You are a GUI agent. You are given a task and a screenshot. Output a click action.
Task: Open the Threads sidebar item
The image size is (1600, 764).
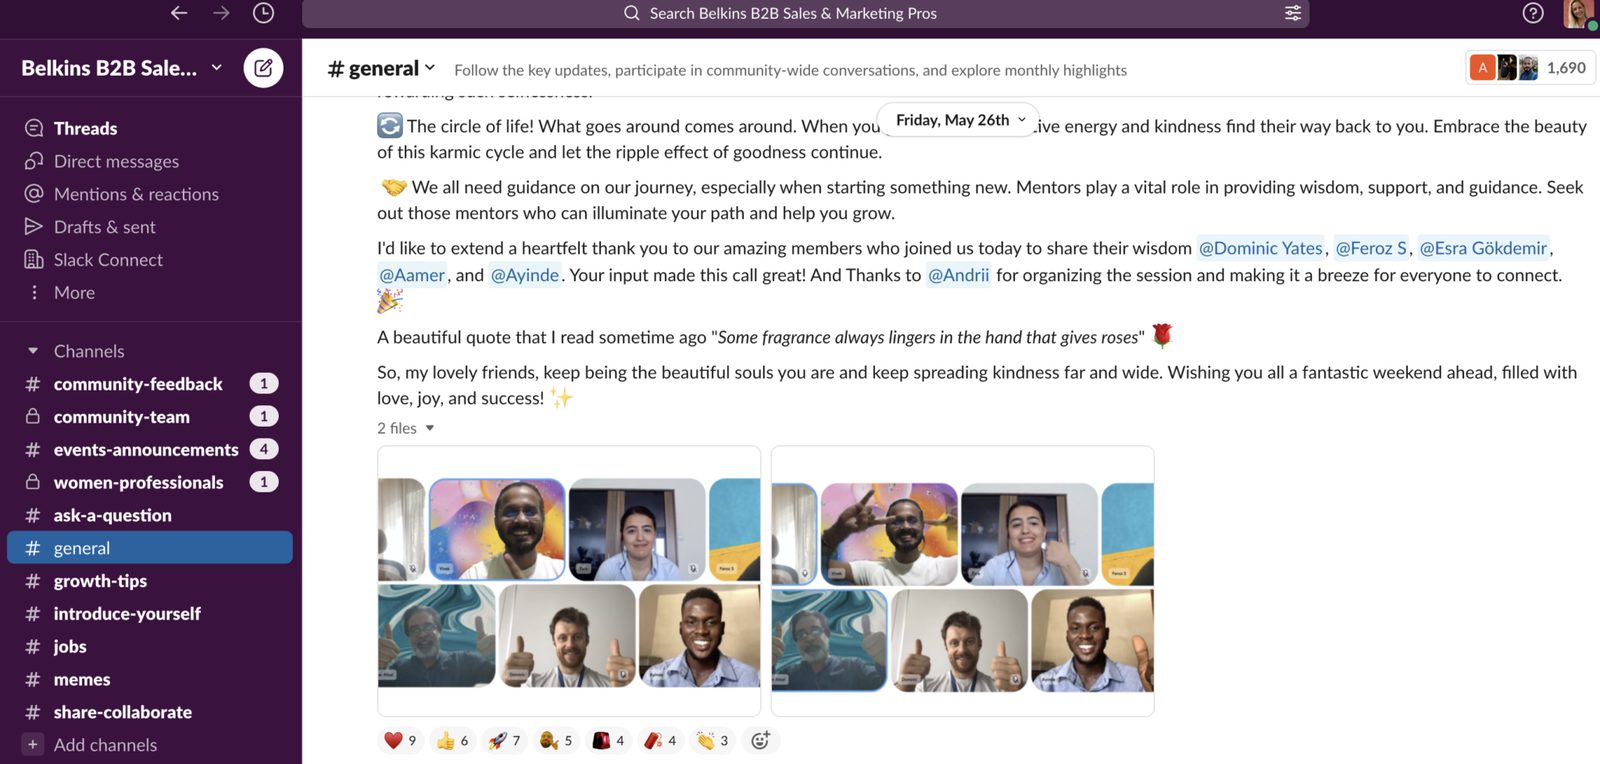(x=85, y=128)
